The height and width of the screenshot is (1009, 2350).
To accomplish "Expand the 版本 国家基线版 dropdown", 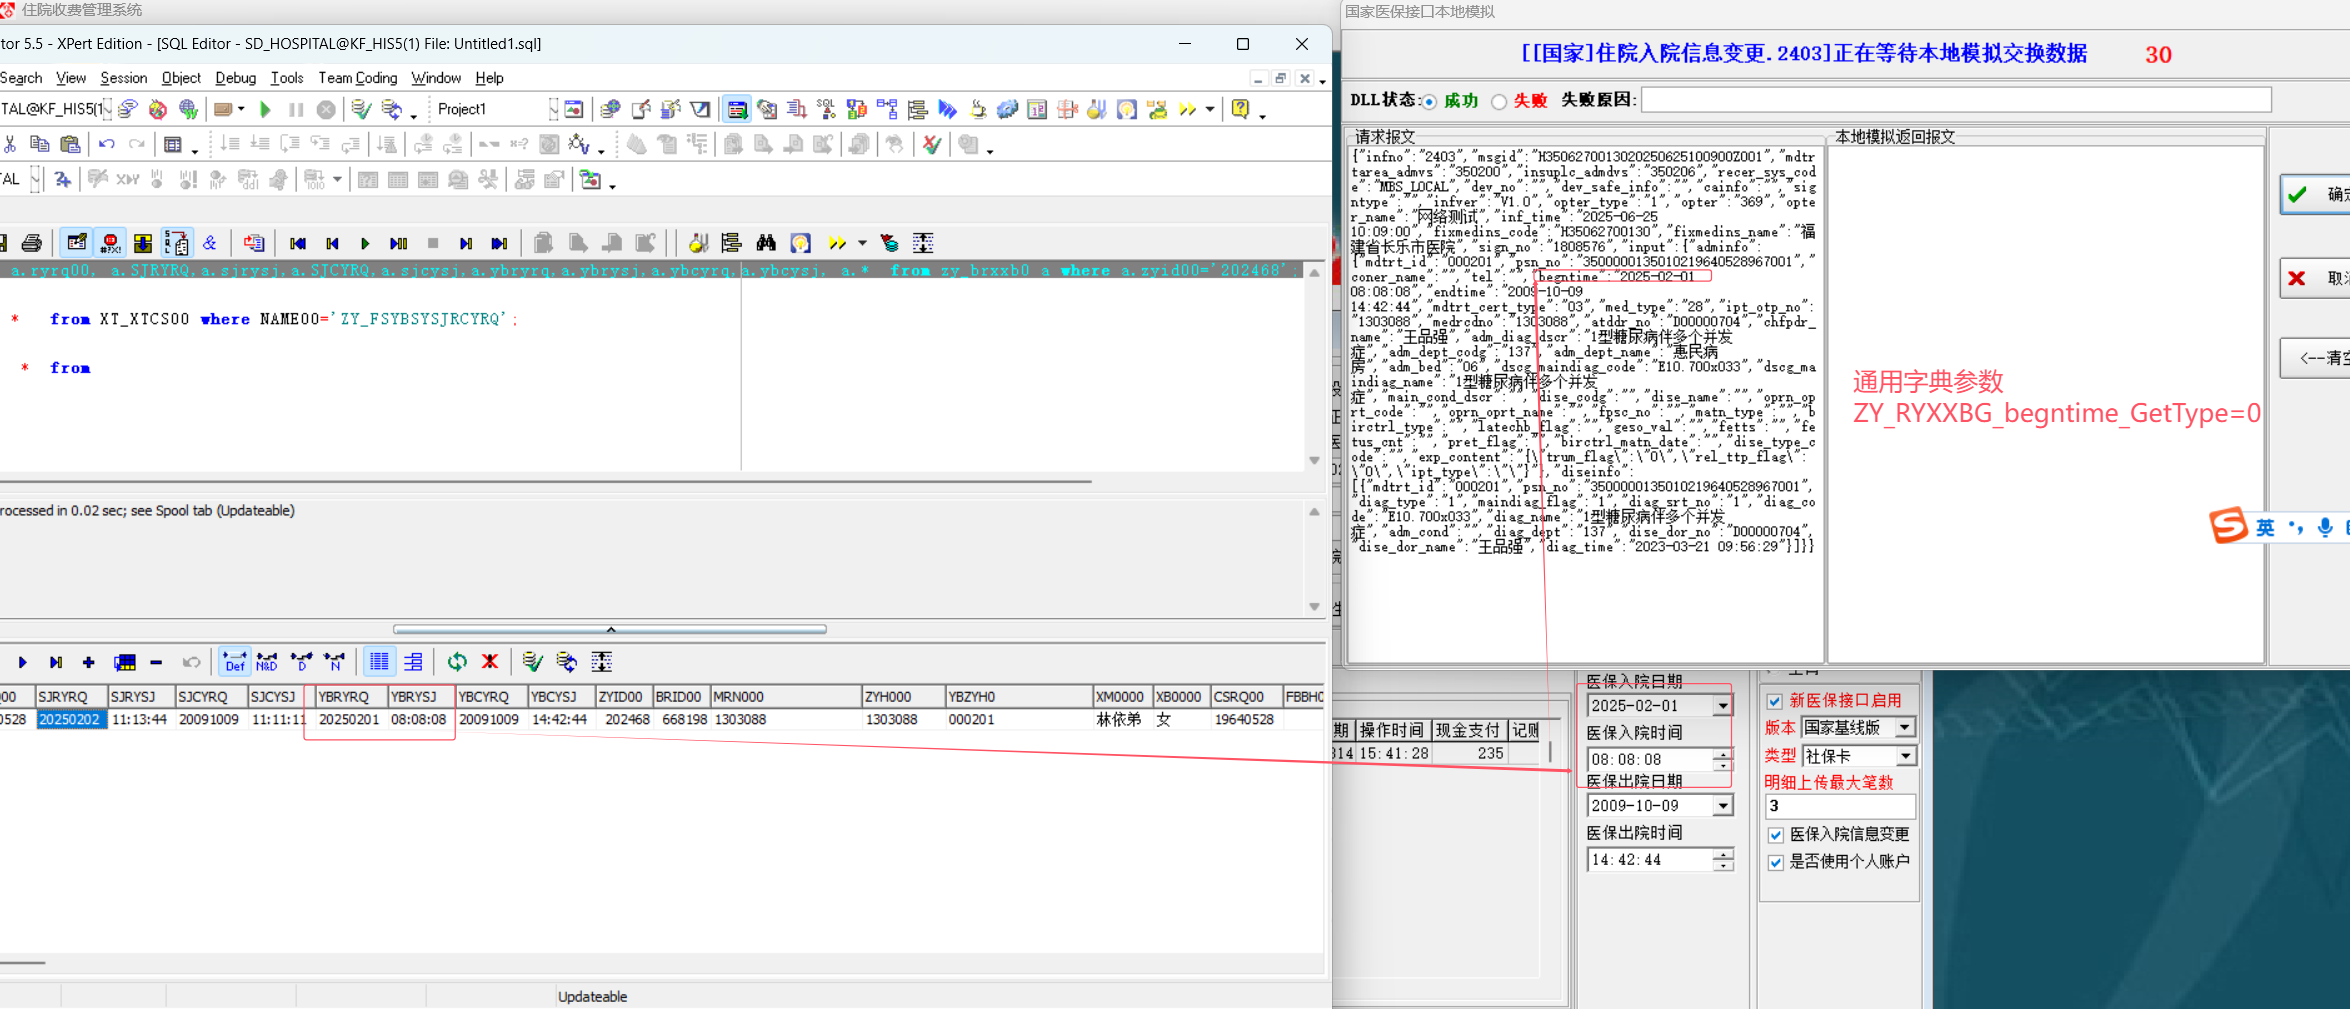I will (x=1905, y=728).
